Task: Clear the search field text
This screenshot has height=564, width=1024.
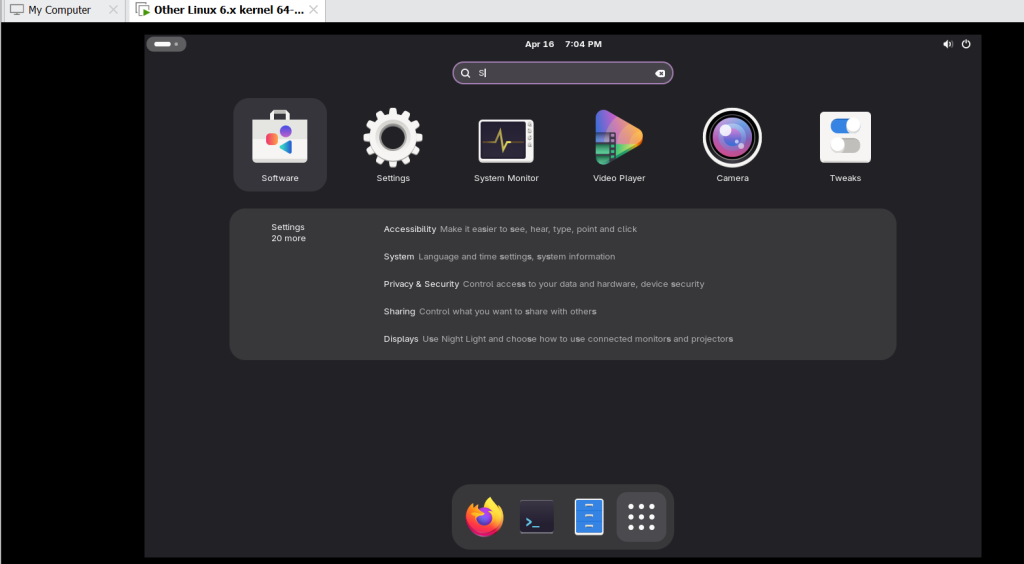Action: coord(660,73)
